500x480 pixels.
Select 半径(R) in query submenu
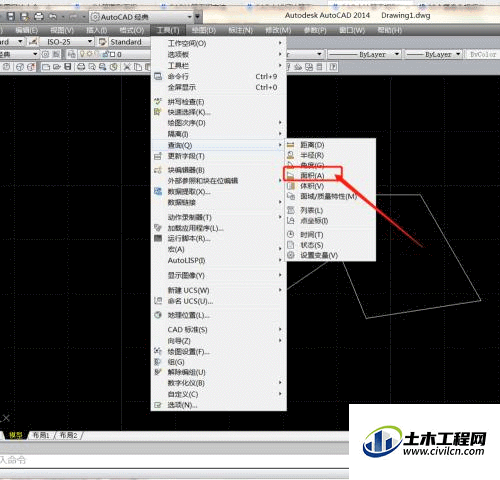(x=331, y=155)
